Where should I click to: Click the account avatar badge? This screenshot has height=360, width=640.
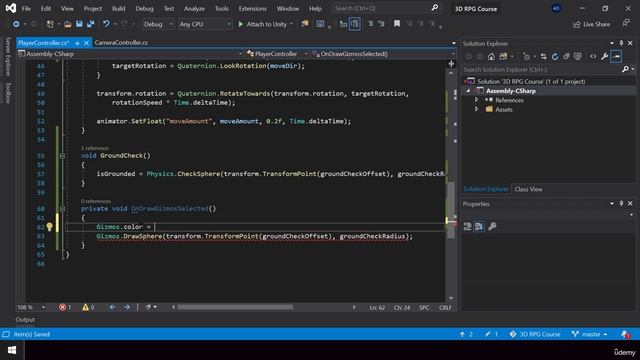click(556, 8)
